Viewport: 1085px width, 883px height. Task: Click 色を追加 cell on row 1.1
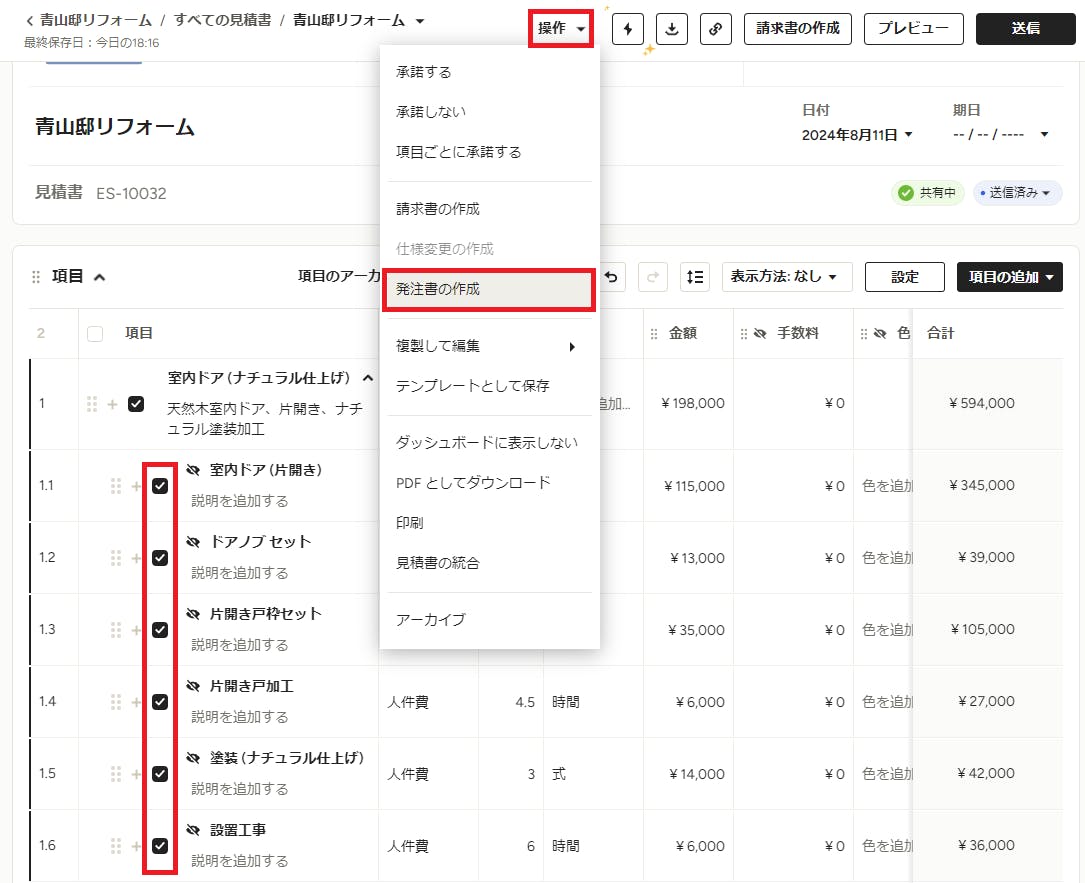coord(887,486)
